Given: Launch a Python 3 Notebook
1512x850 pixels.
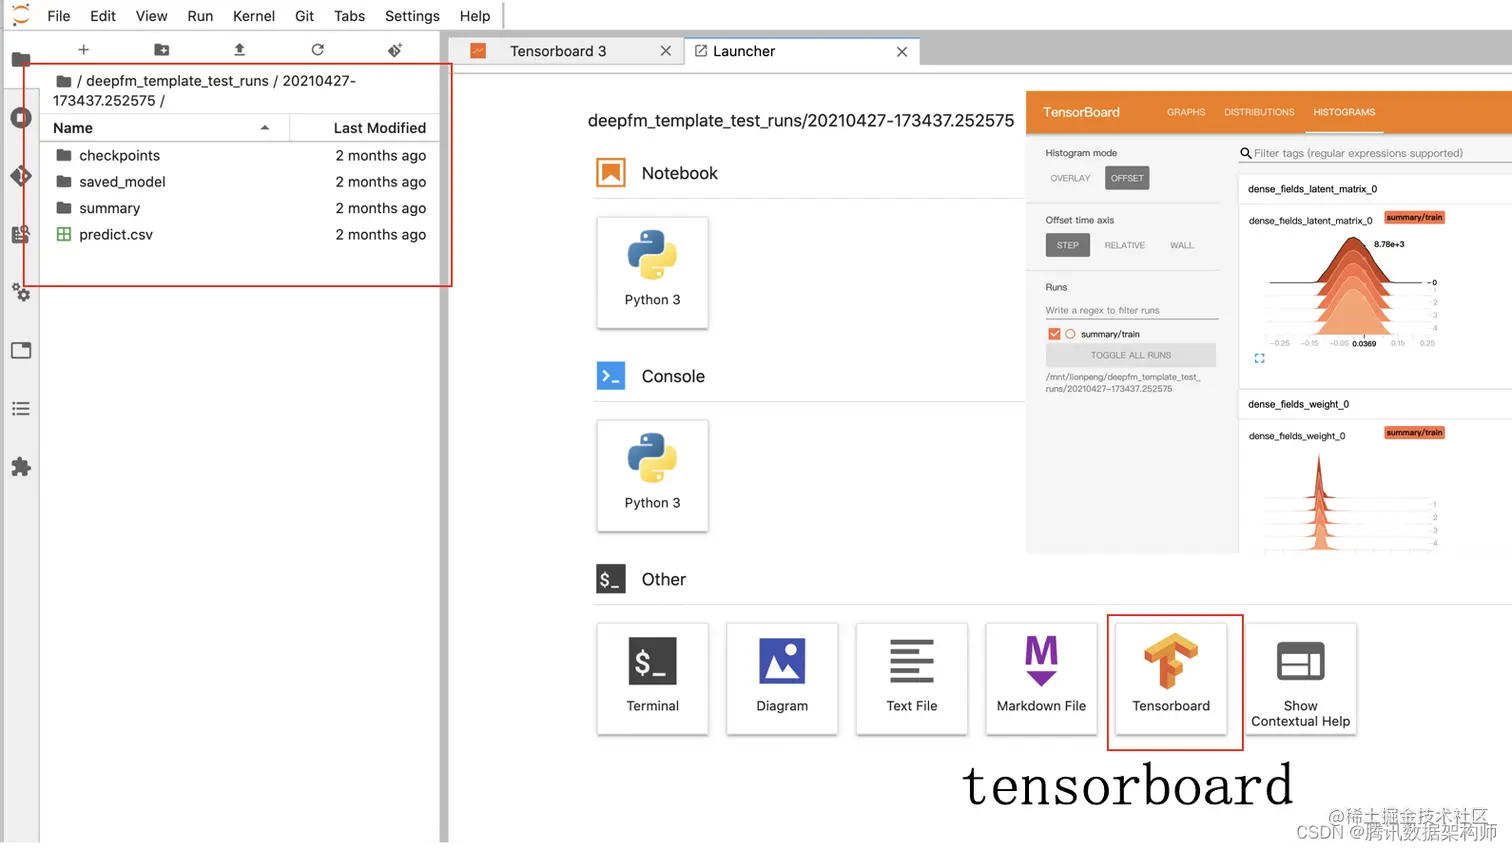Looking at the screenshot, I should click(652, 272).
